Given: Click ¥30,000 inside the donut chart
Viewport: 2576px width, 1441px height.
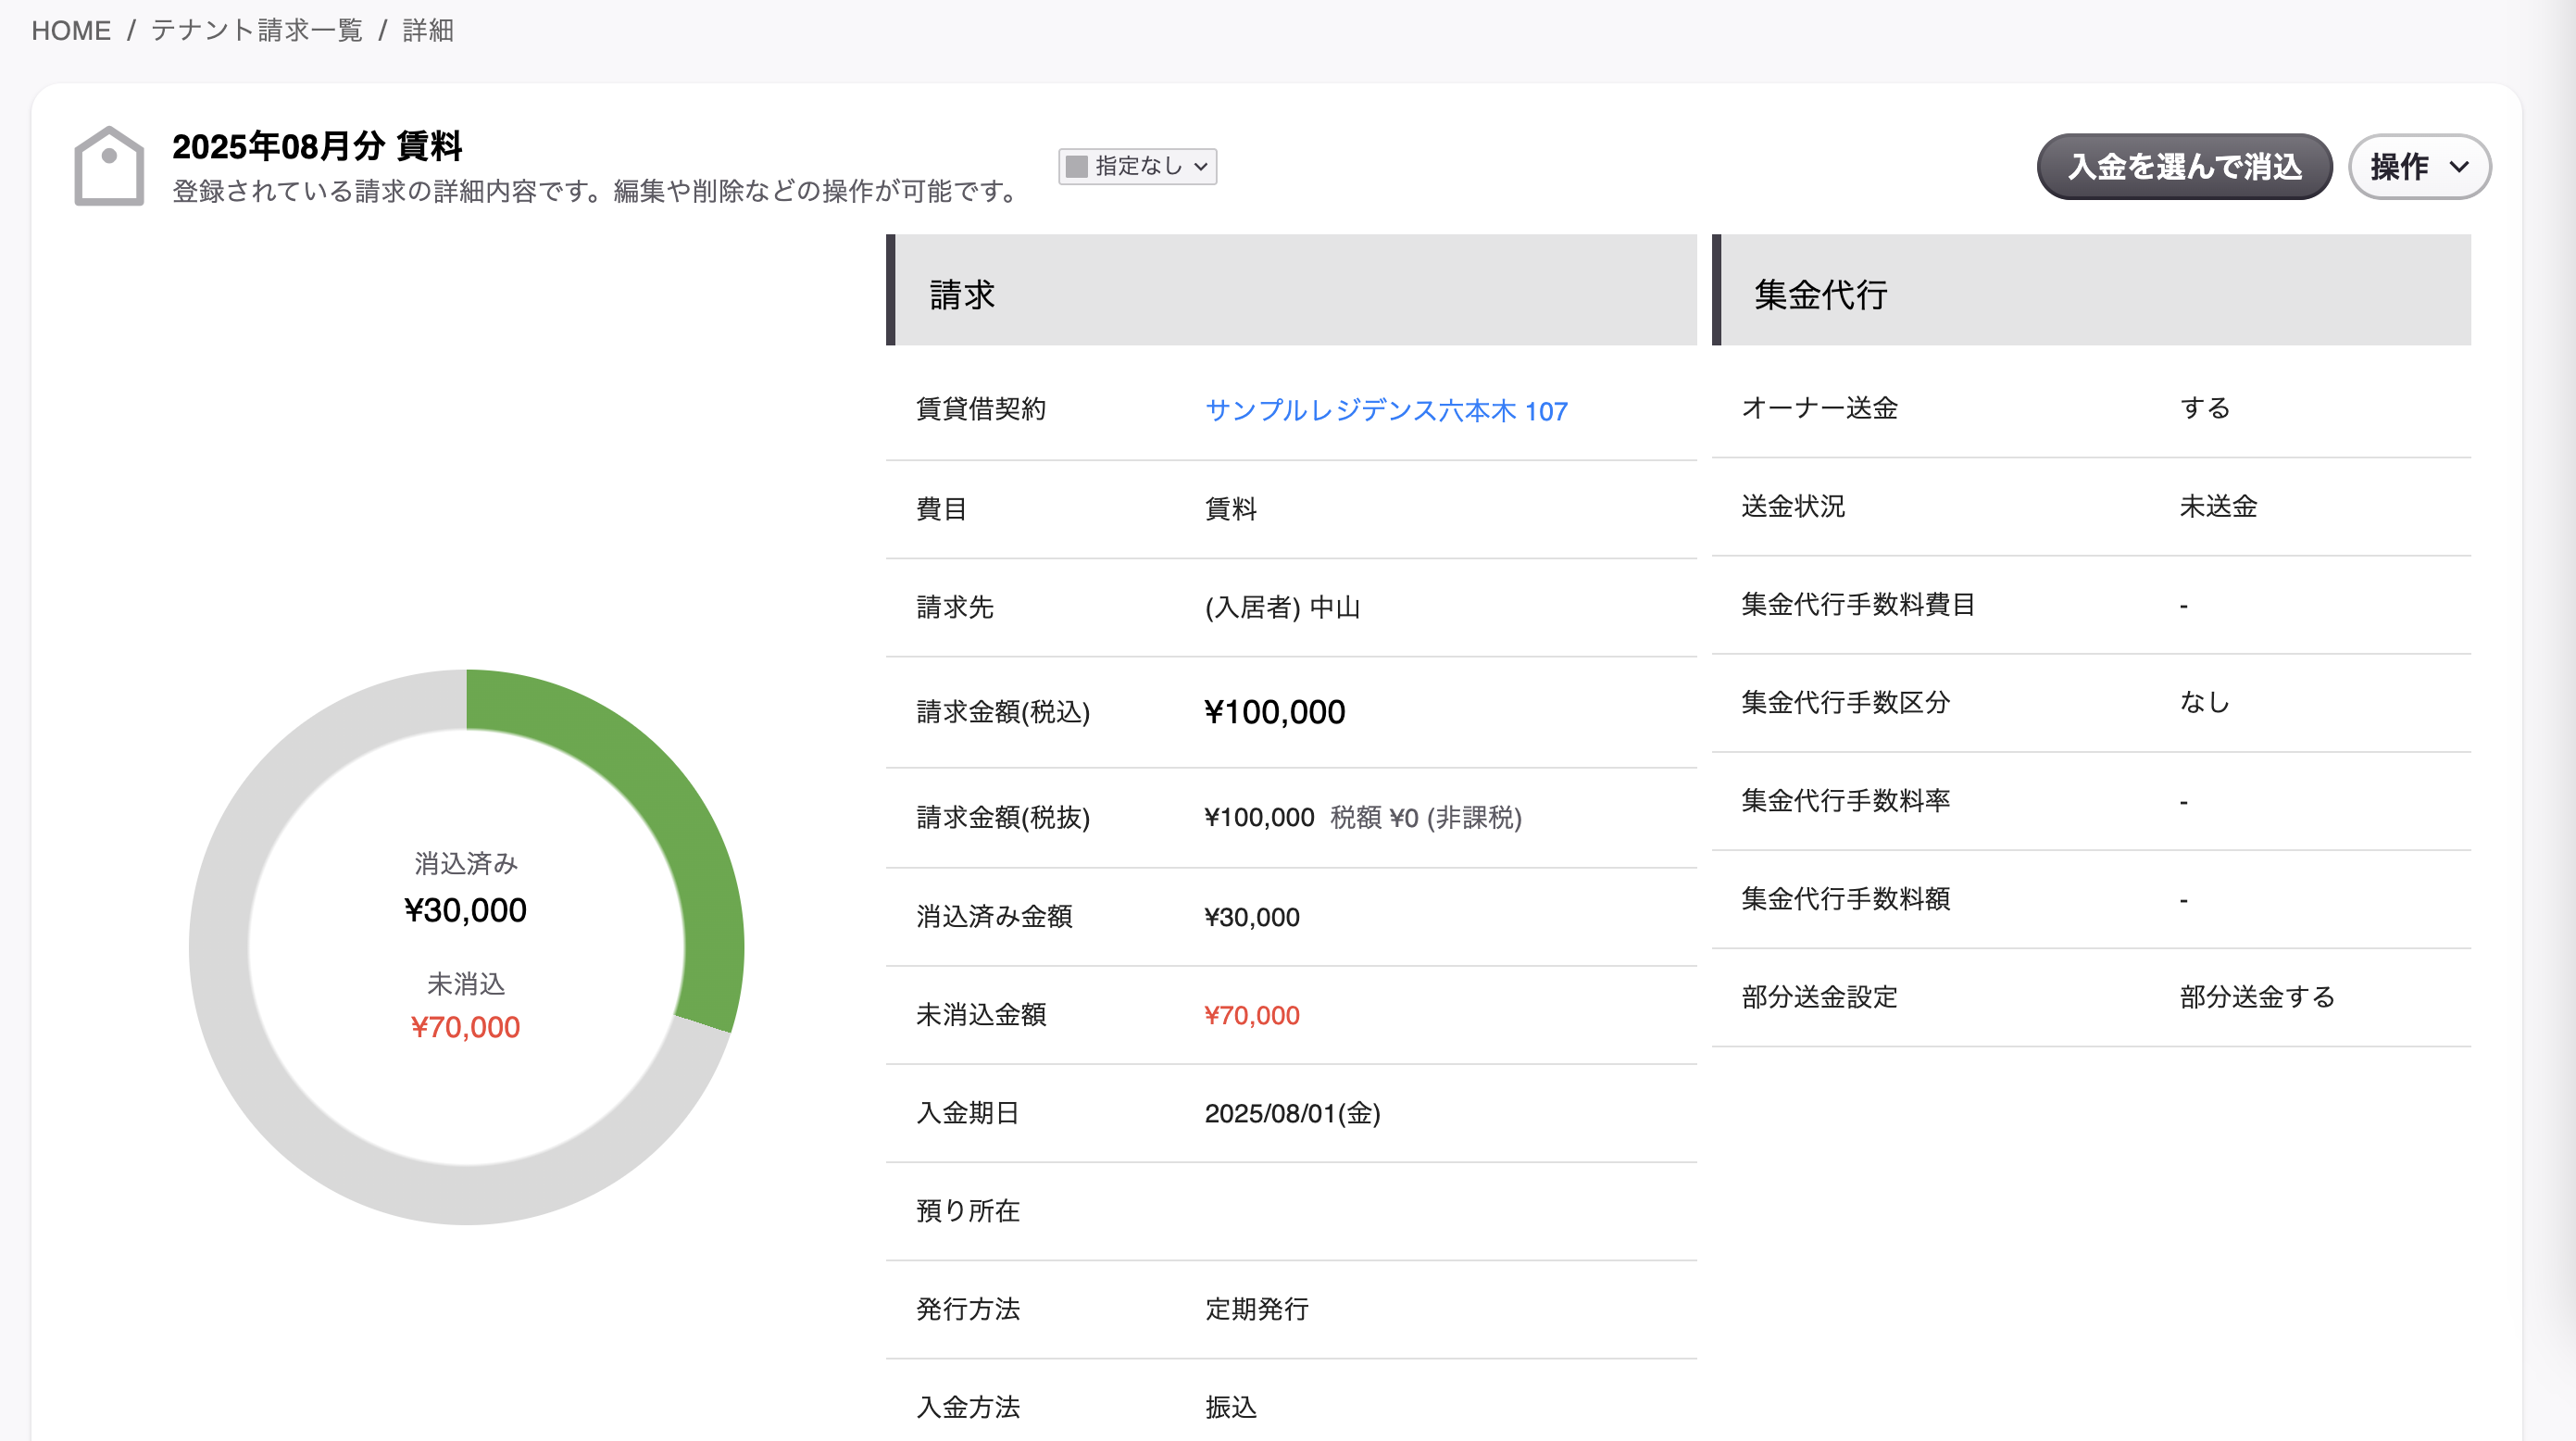Looking at the screenshot, I should click(x=465, y=910).
